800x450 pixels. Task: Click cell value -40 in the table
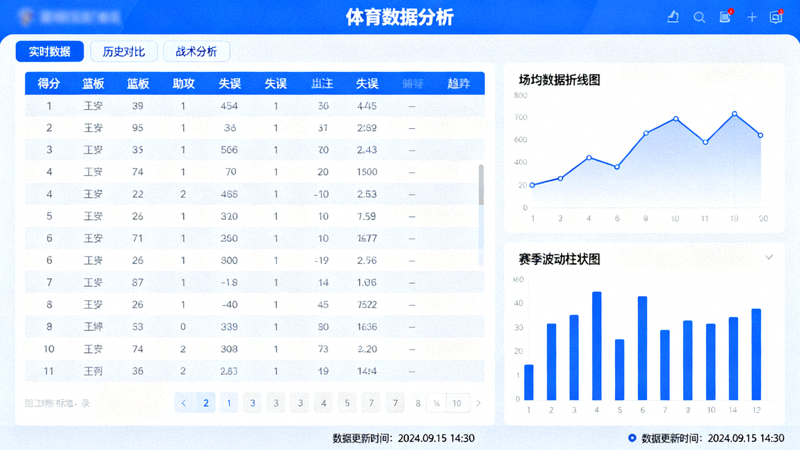tap(230, 305)
